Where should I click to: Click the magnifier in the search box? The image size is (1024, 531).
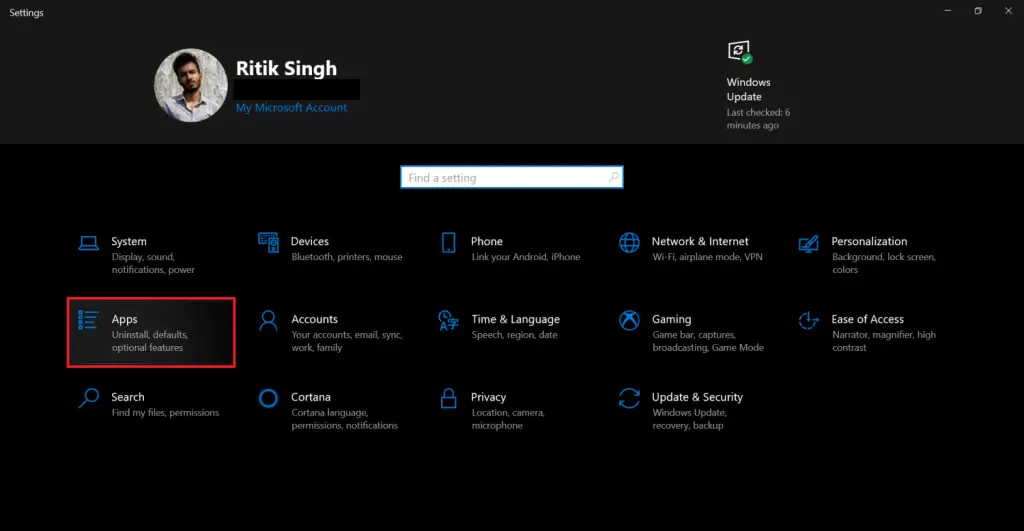[x=613, y=177]
